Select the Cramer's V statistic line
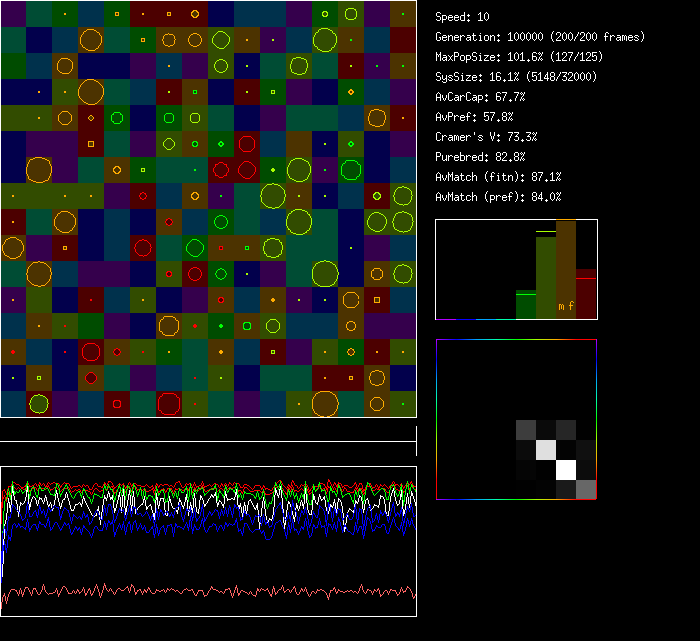 click(x=486, y=137)
